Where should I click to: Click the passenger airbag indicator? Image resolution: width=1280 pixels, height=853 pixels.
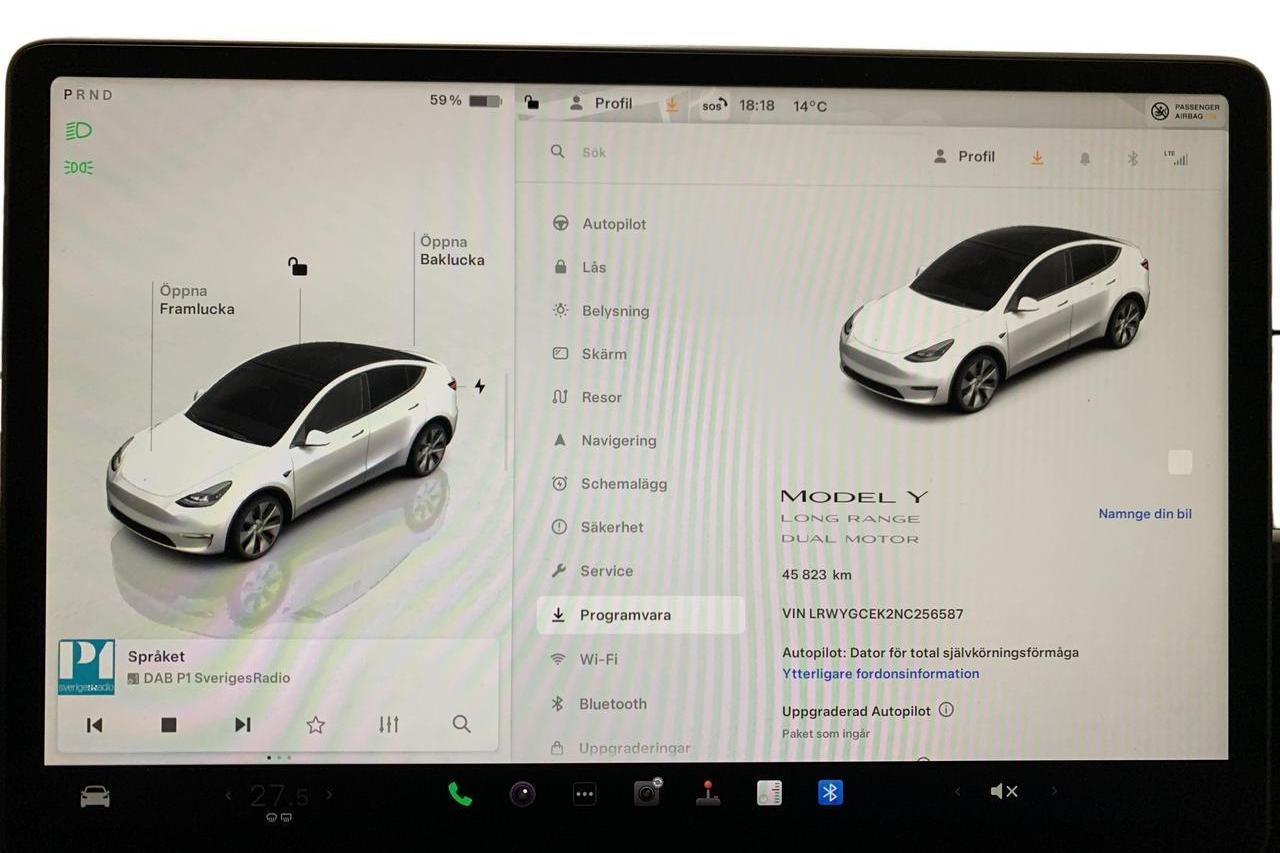(x=1186, y=111)
